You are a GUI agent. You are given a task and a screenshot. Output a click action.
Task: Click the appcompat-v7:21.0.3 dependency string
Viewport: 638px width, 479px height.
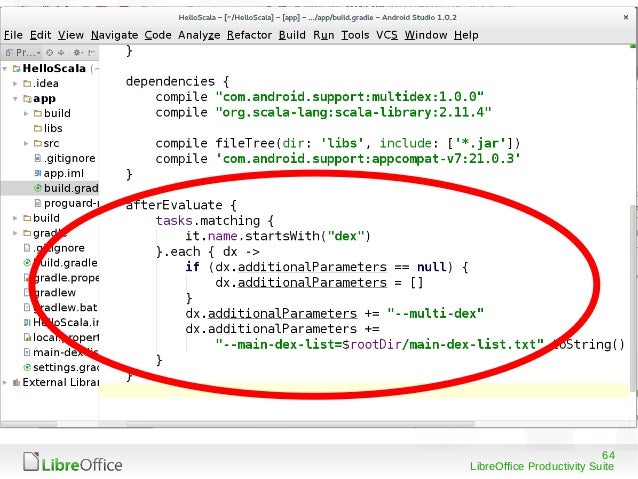pos(368,158)
